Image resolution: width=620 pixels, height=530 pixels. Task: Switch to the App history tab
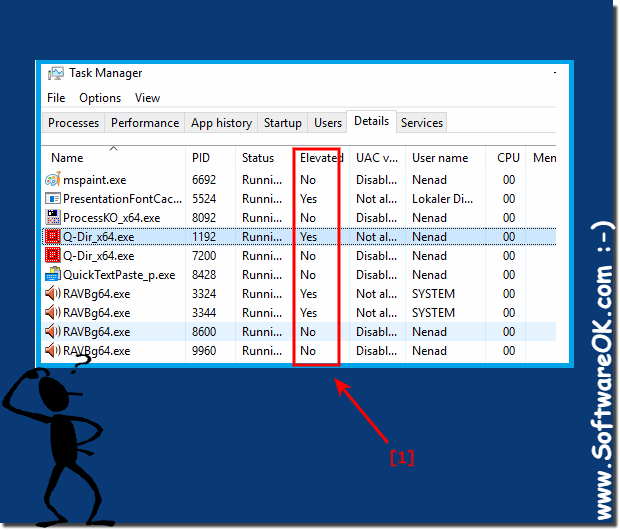coord(221,123)
